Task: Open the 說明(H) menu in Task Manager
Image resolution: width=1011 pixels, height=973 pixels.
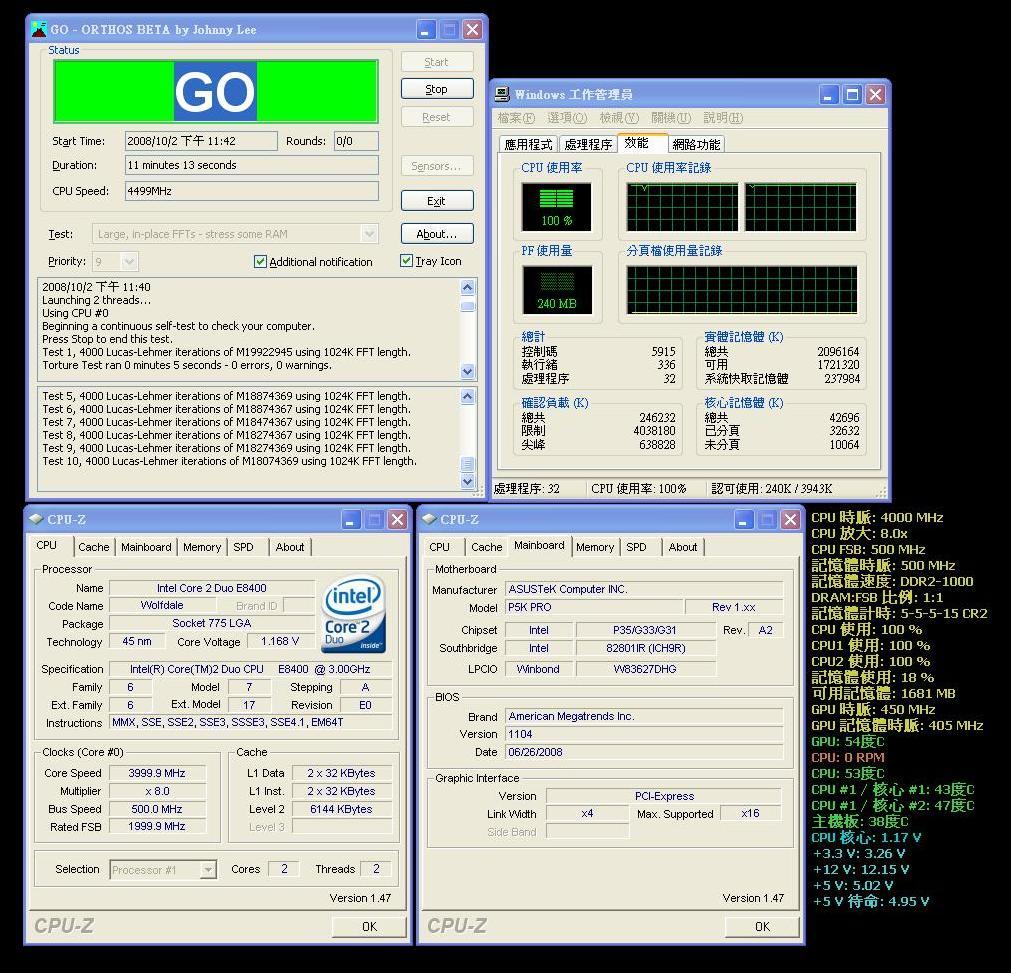Action: click(723, 118)
